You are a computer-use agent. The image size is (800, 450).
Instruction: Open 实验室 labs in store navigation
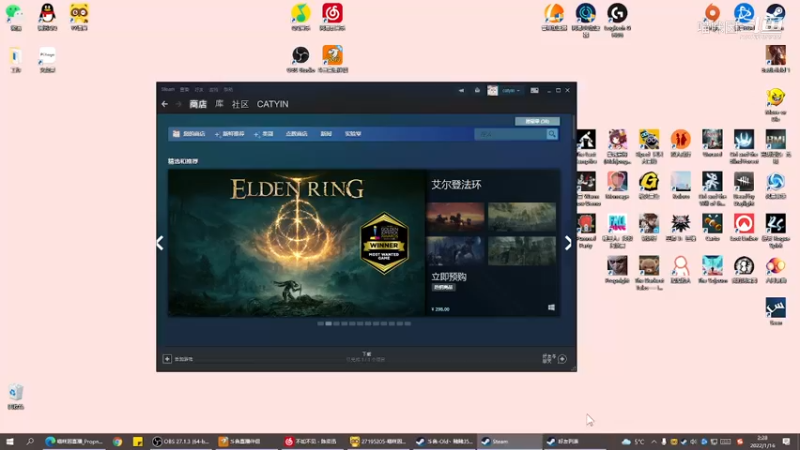click(353, 134)
